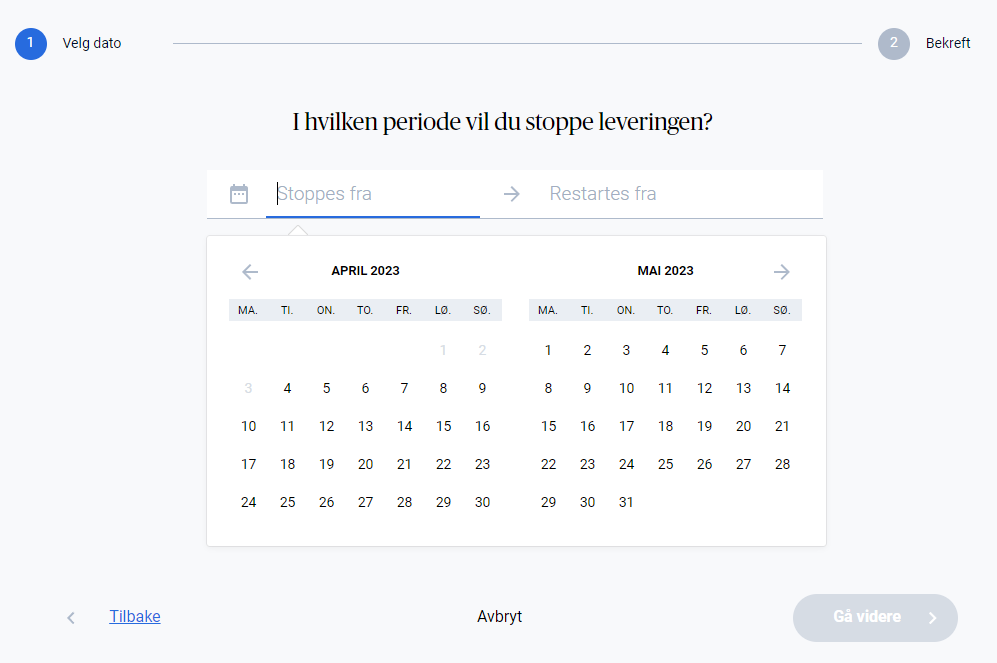Advance to next month with right arrow
Image resolution: width=997 pixels, height=663 pixels.
(x=782, y=272)
